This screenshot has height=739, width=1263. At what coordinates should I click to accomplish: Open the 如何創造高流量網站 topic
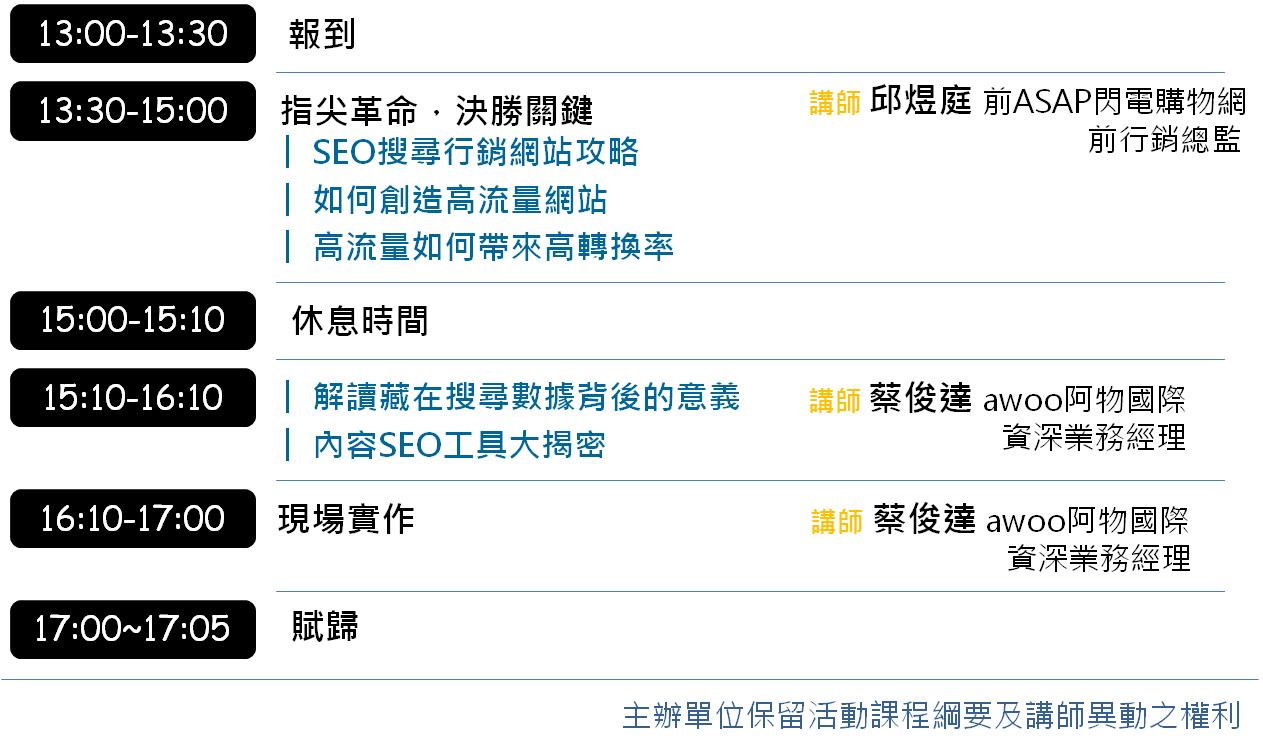460,200
